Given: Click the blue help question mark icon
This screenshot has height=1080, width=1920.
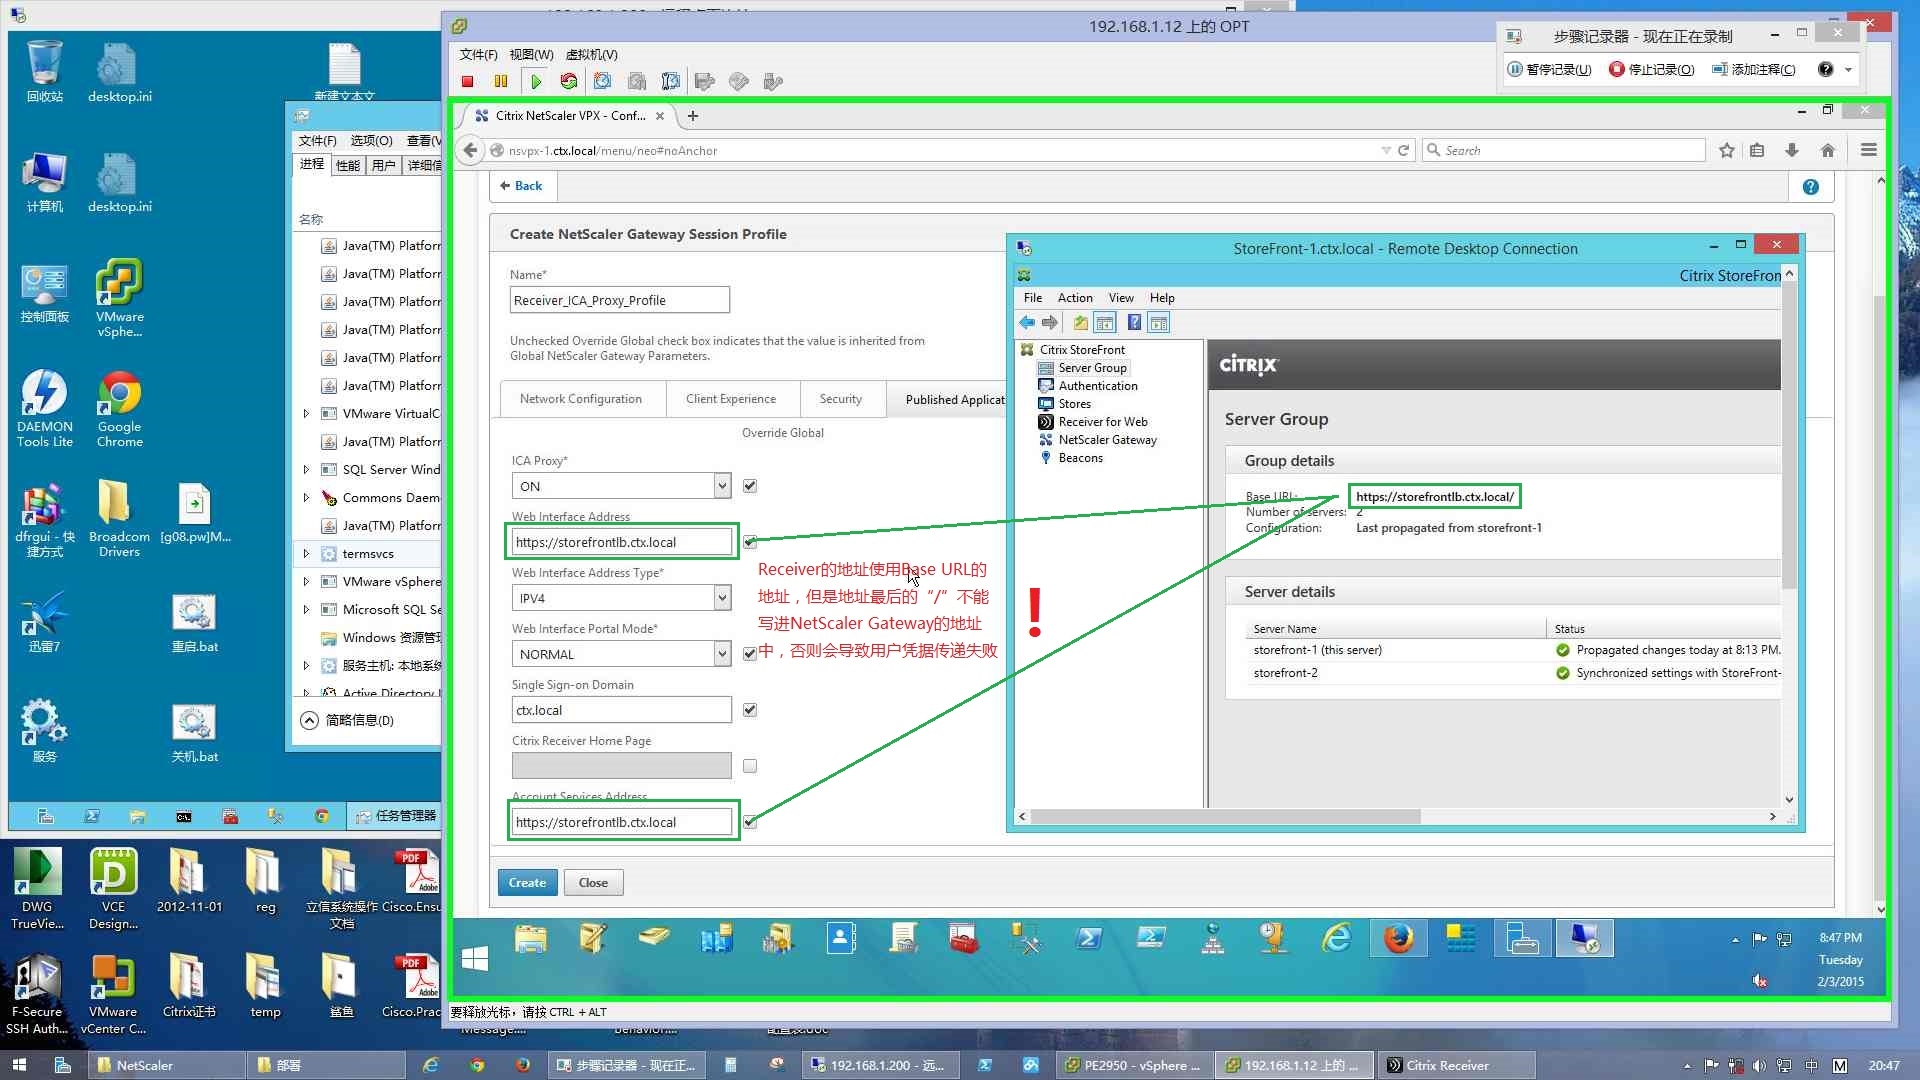Looking at the screenshot, I should coord(1810,187).
